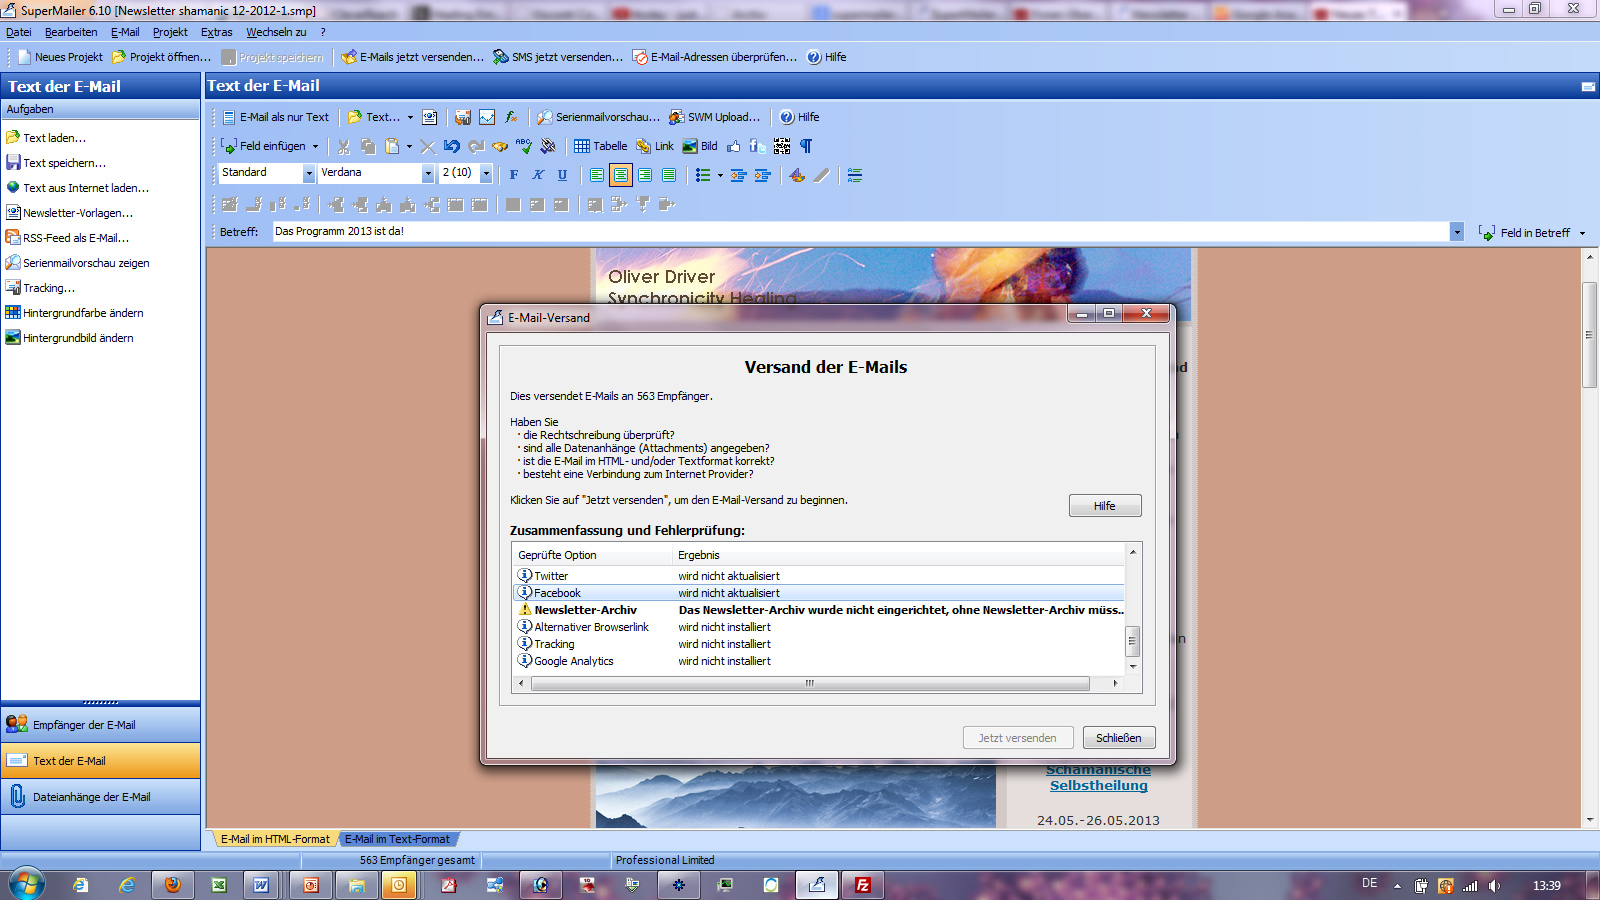
Task: Toggle underline (U) formatting
Action: (562, 175)
